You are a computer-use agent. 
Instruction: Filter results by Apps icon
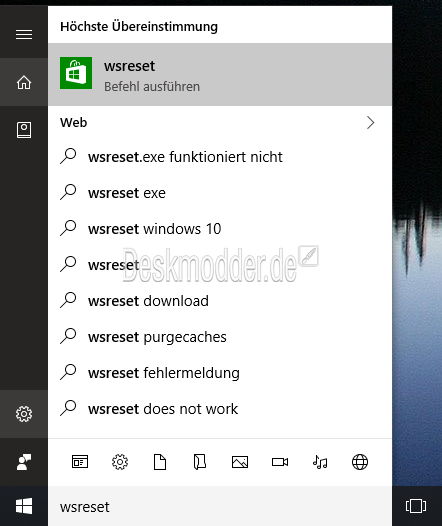pyautogui.click(x=80, y=462)
